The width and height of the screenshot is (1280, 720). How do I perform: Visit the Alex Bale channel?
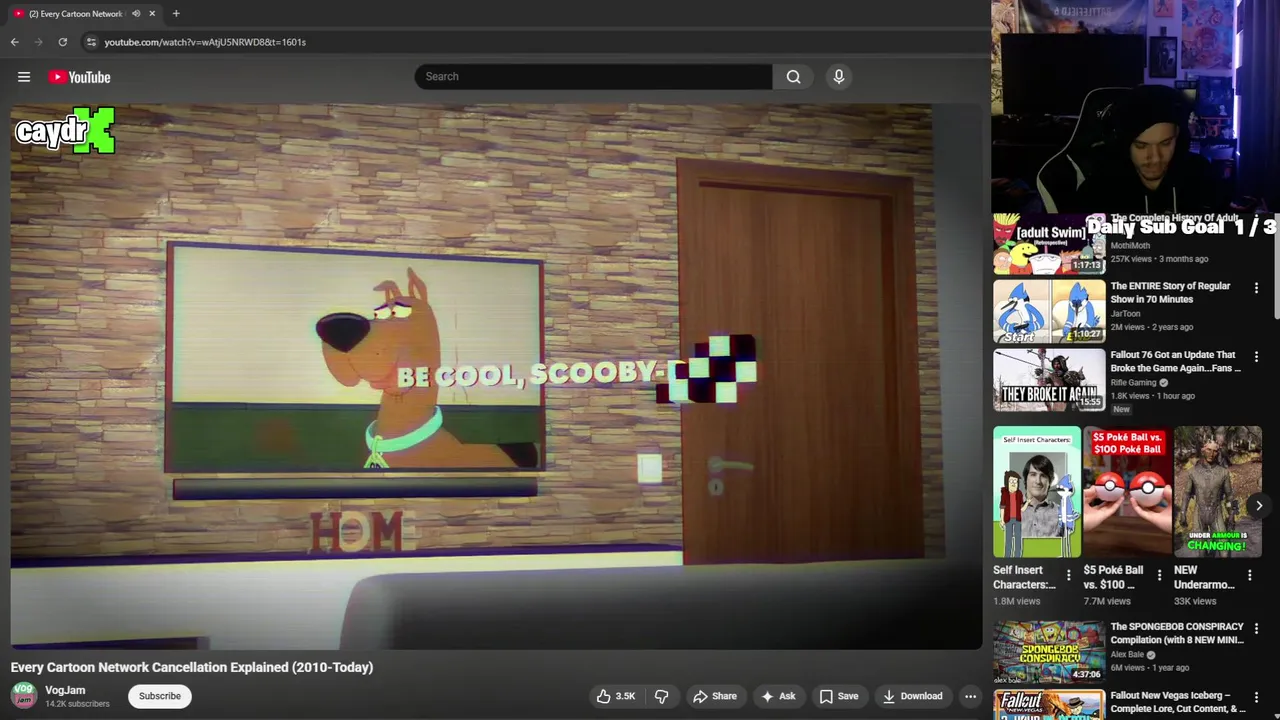1127,655
